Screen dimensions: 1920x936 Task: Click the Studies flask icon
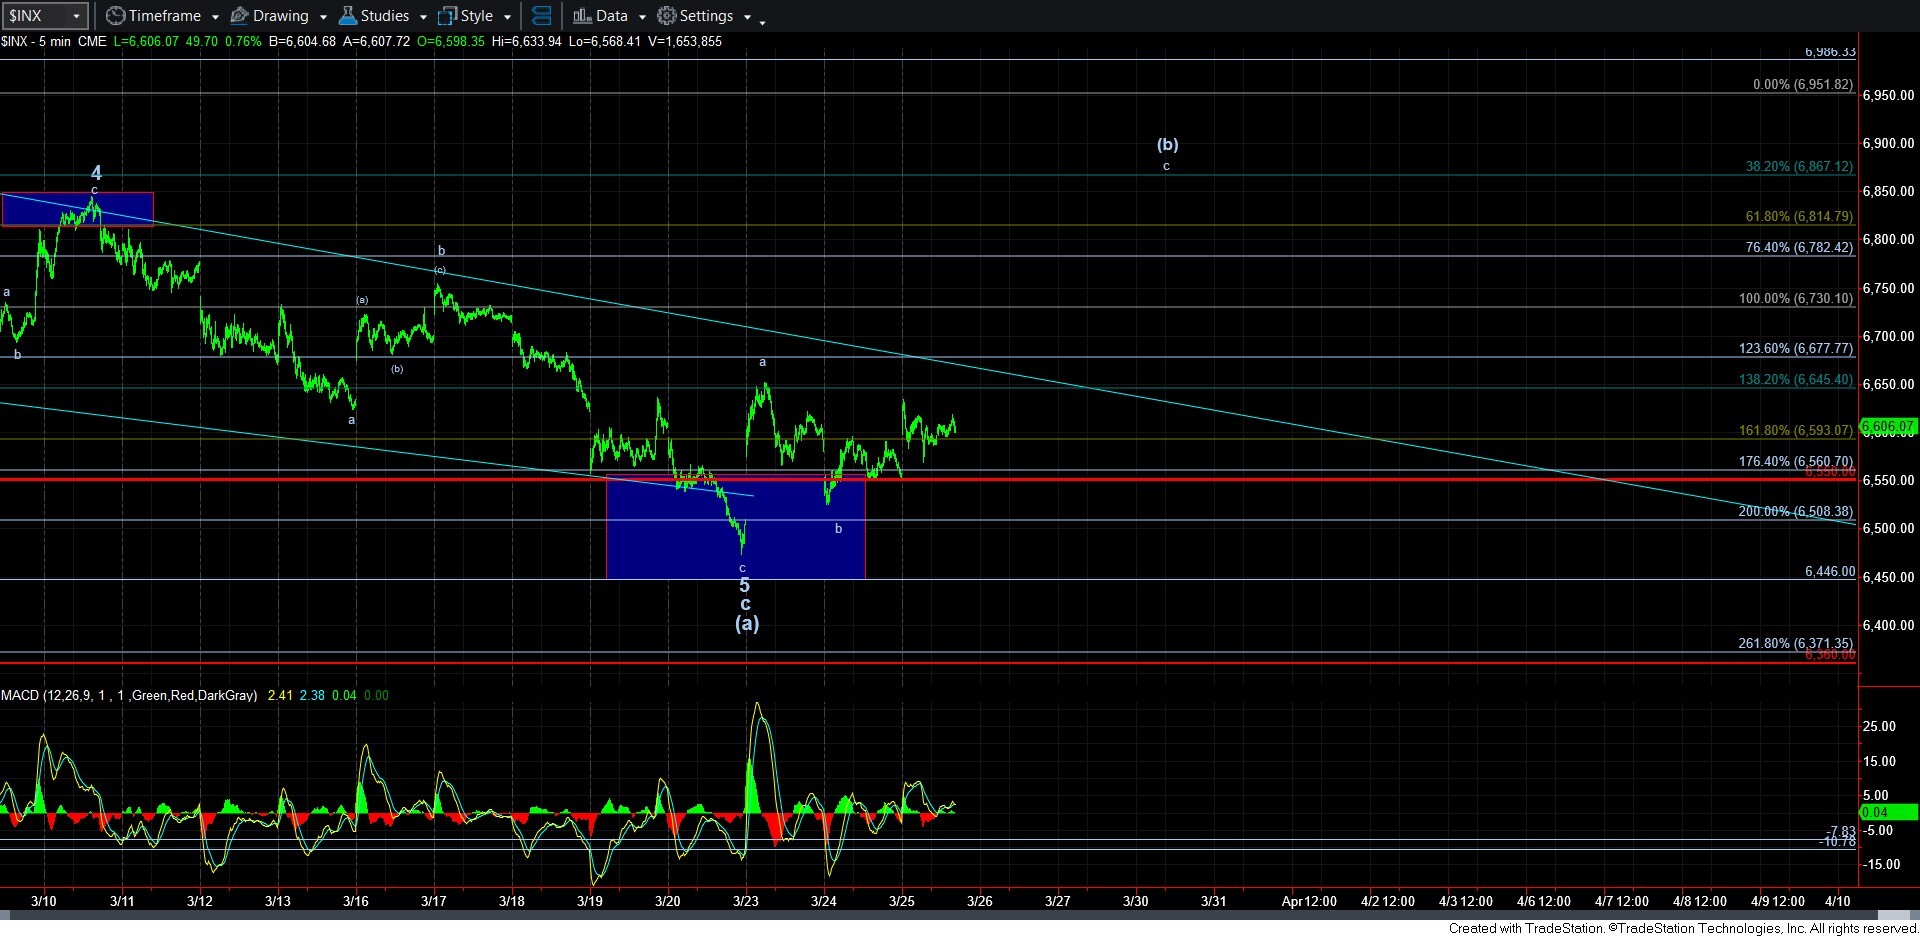click(348, 16)
